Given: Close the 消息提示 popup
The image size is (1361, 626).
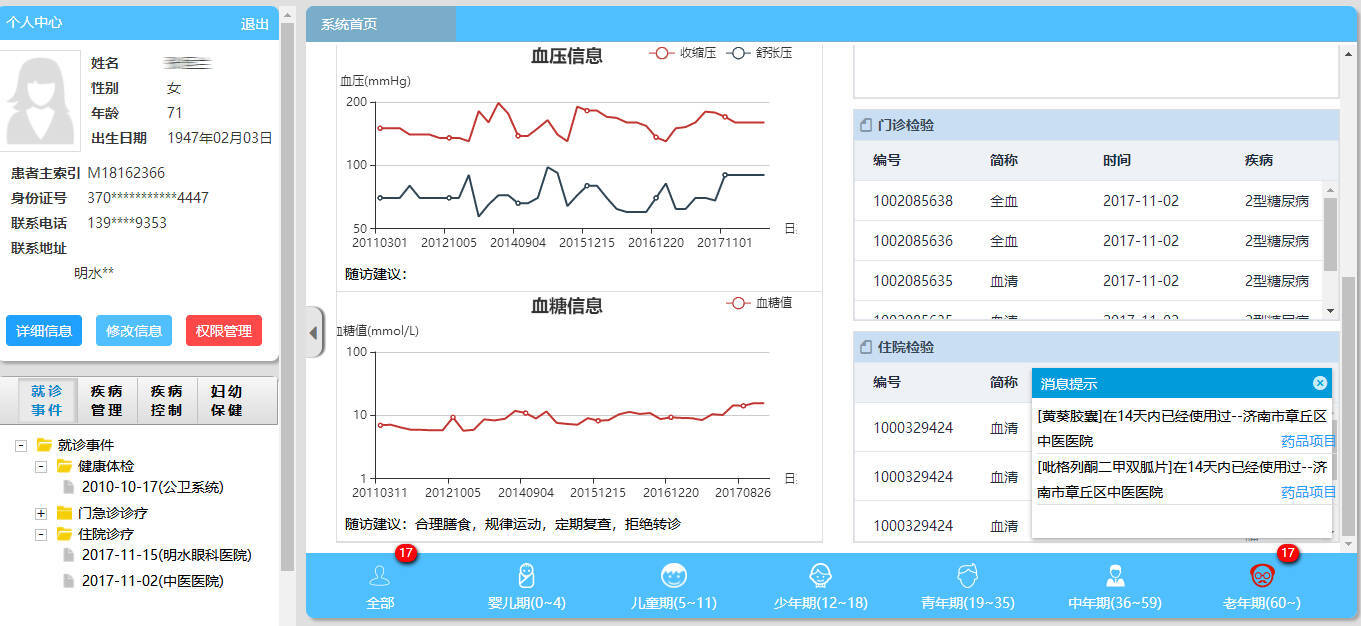Looking at the screenshot, I should coord(1320,383).
